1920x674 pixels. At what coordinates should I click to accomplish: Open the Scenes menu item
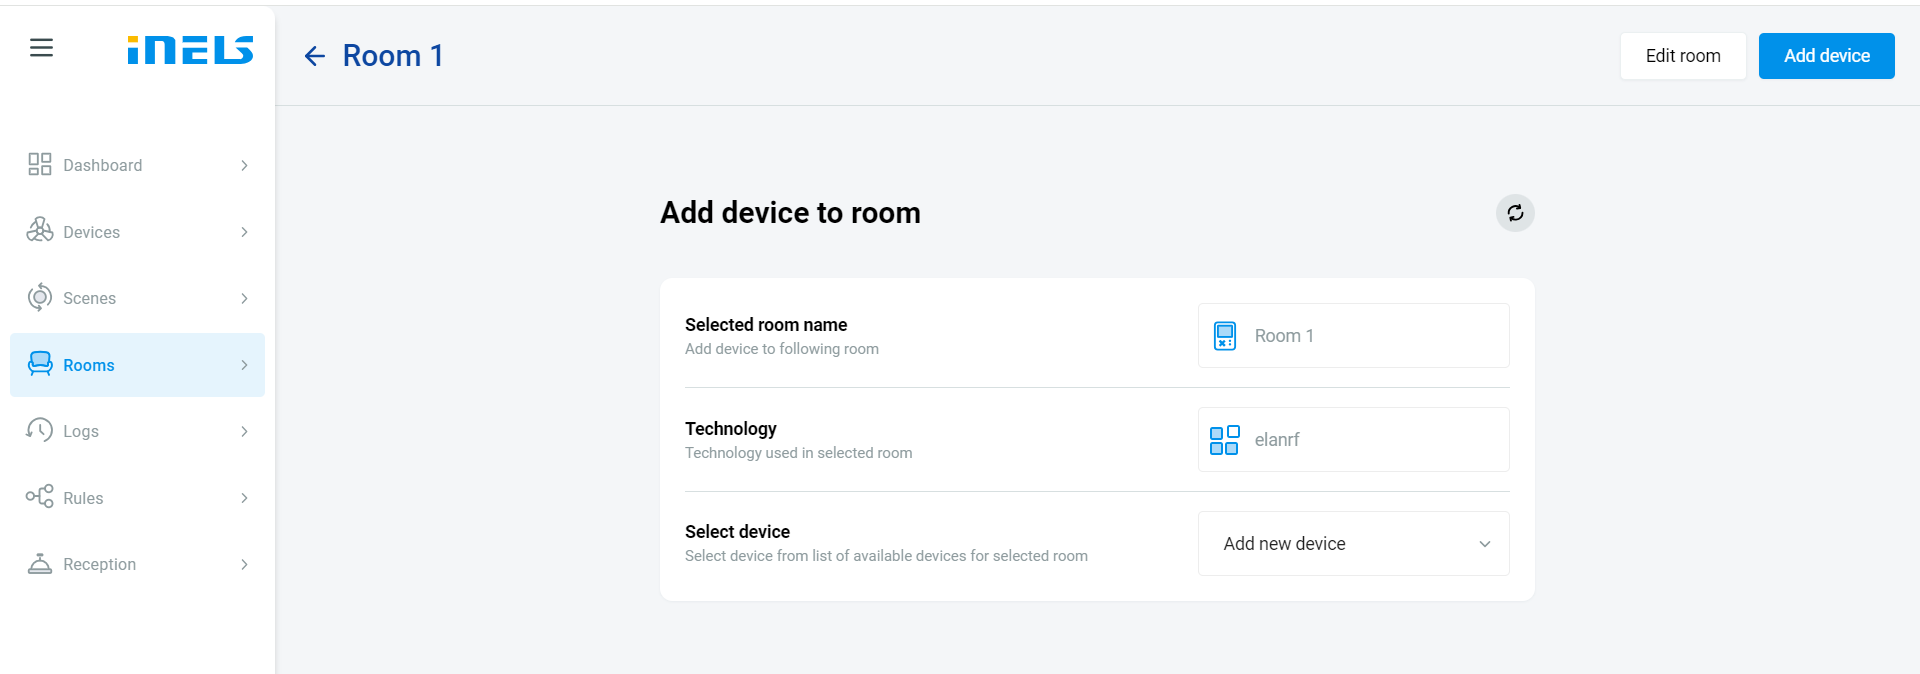tap(90, 298)
